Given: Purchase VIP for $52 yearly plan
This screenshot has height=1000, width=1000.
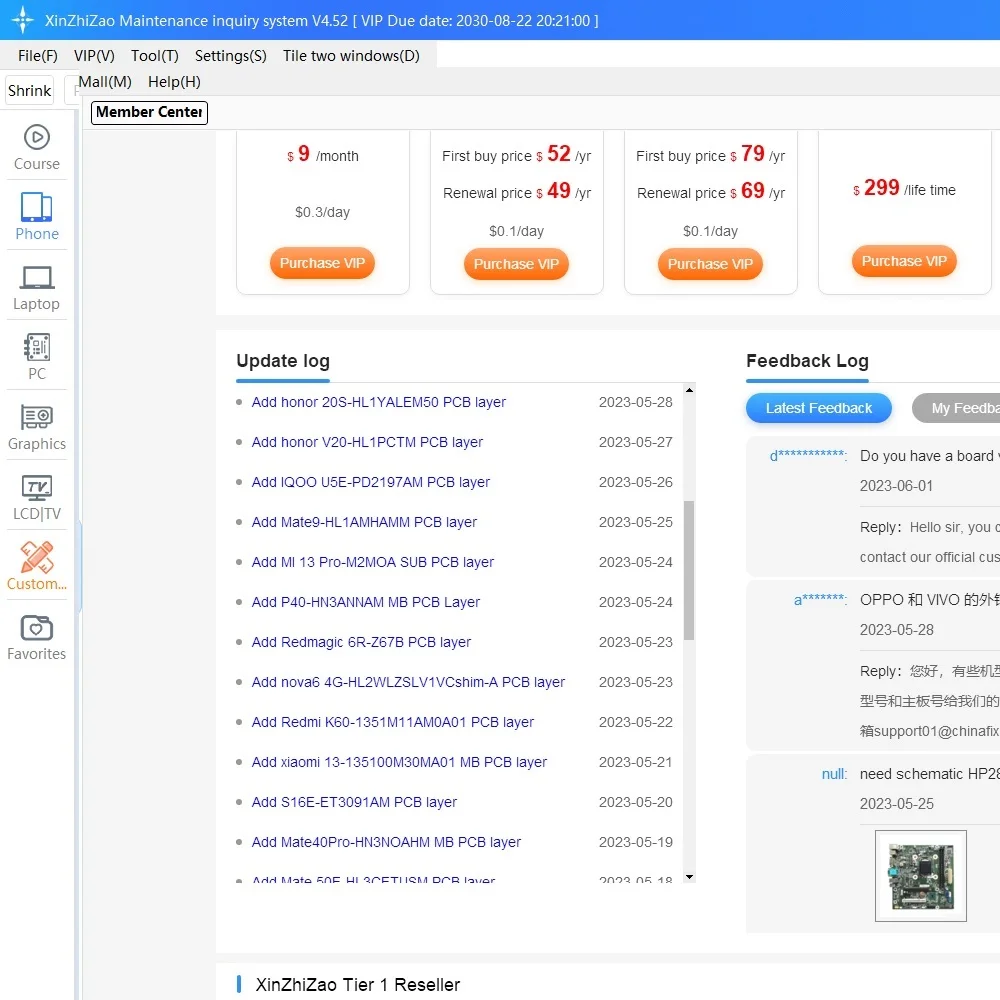Looking at the screenshot, I should (516, 264).
